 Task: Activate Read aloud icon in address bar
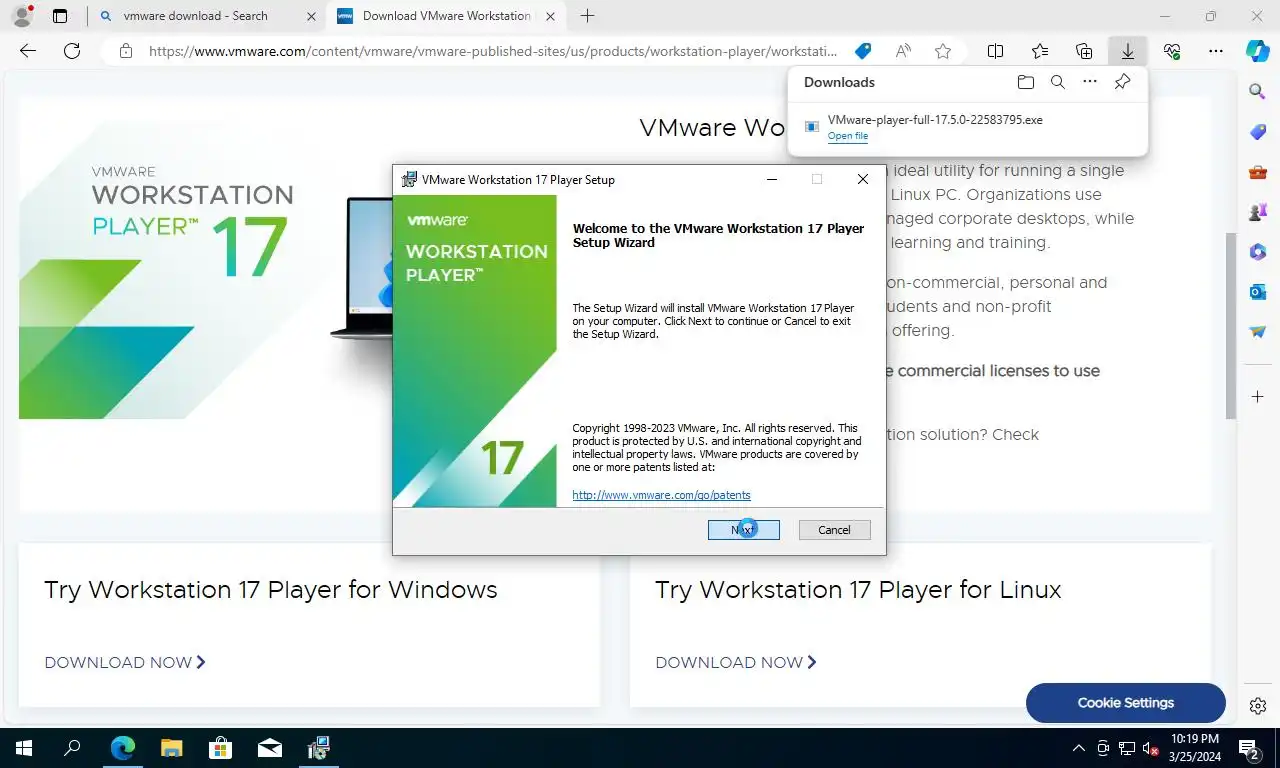point(903,51)
